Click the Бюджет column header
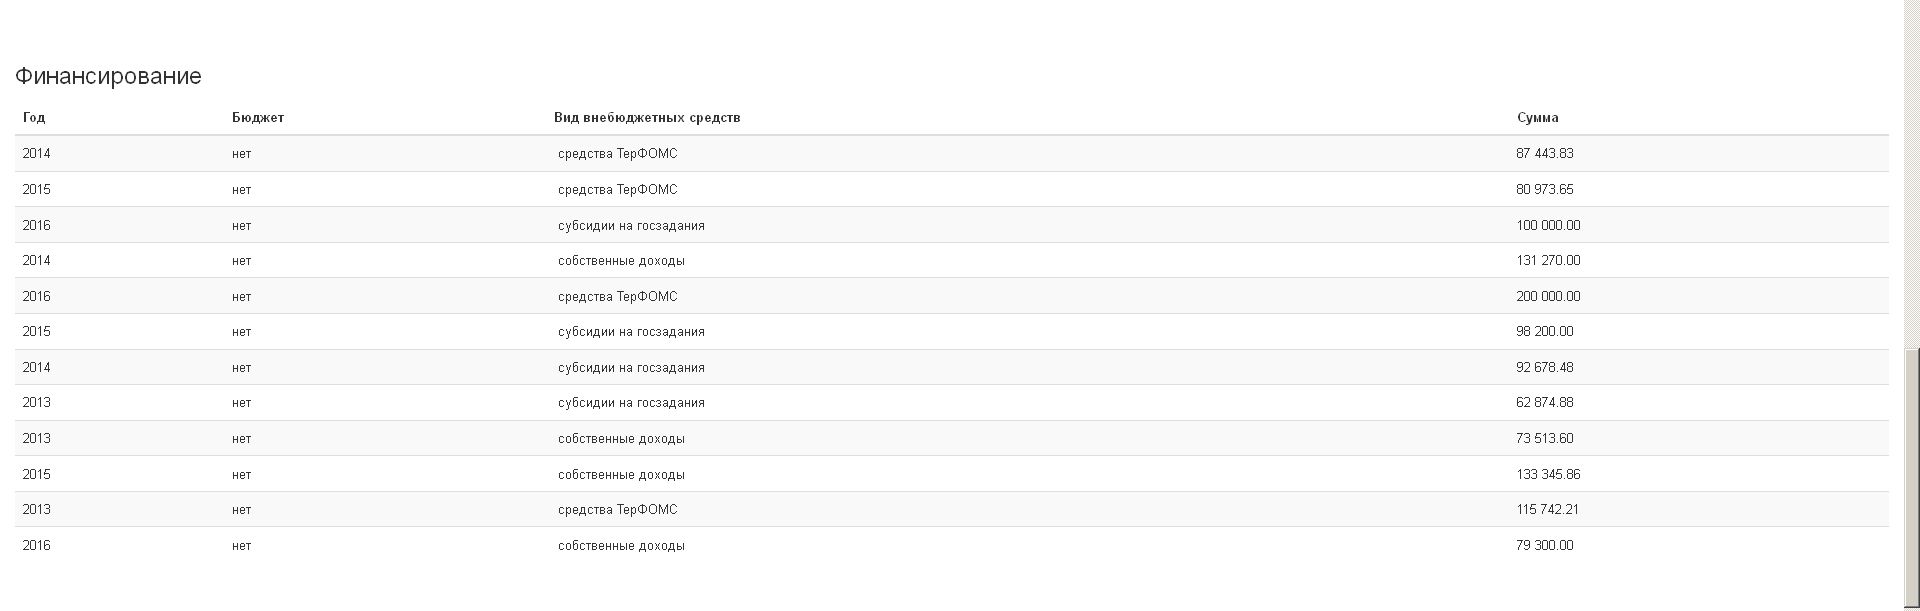This screenshot has width=1920, height=611. coord(258,117)
